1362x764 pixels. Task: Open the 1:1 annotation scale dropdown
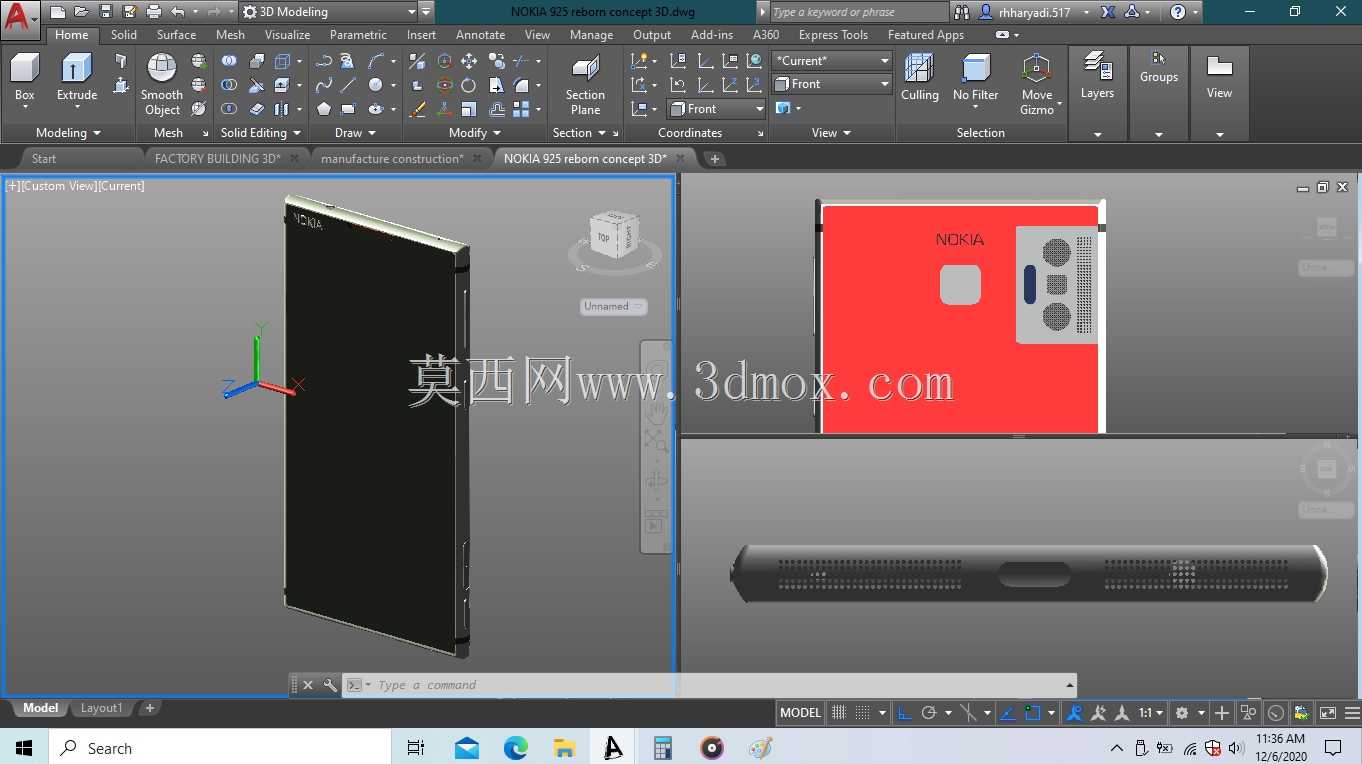[x=1152, y=713]
